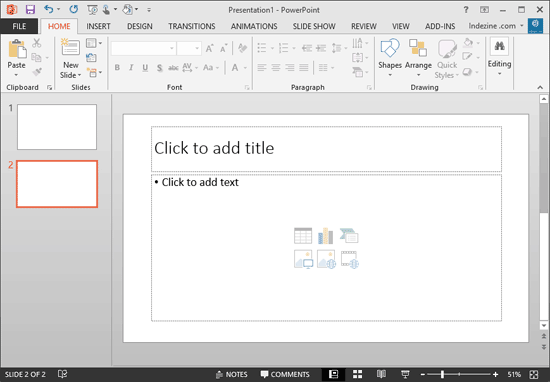Increase font size with large A icon
The height and width of the screenshot is (382, 550).
(x=210, y=48)
